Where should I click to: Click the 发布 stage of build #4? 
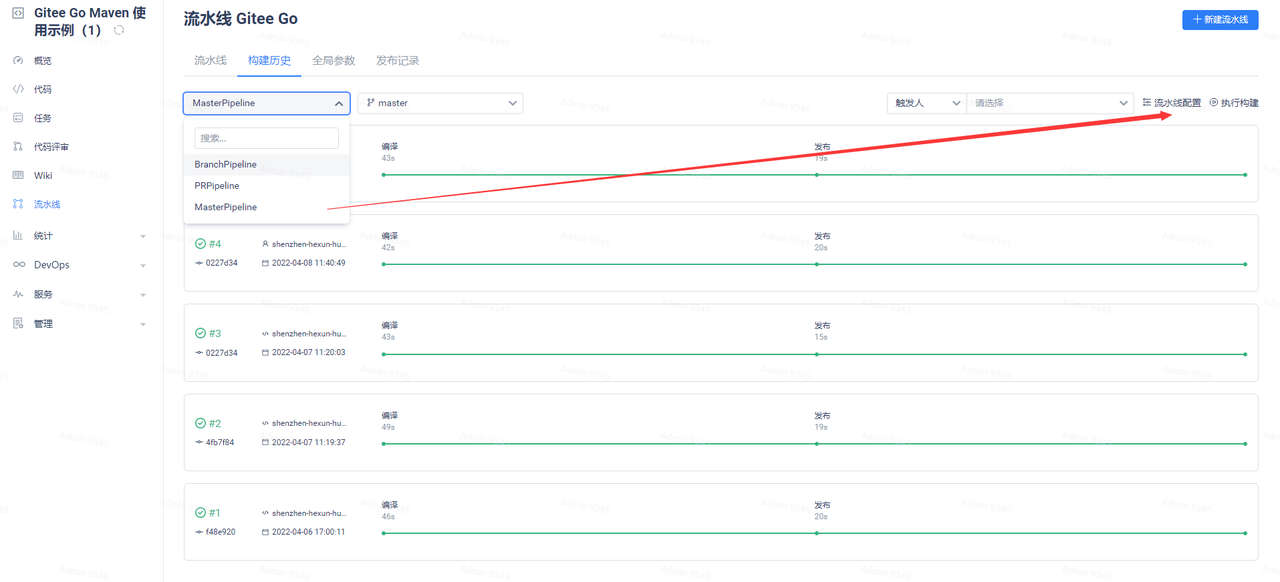(822, 236)
